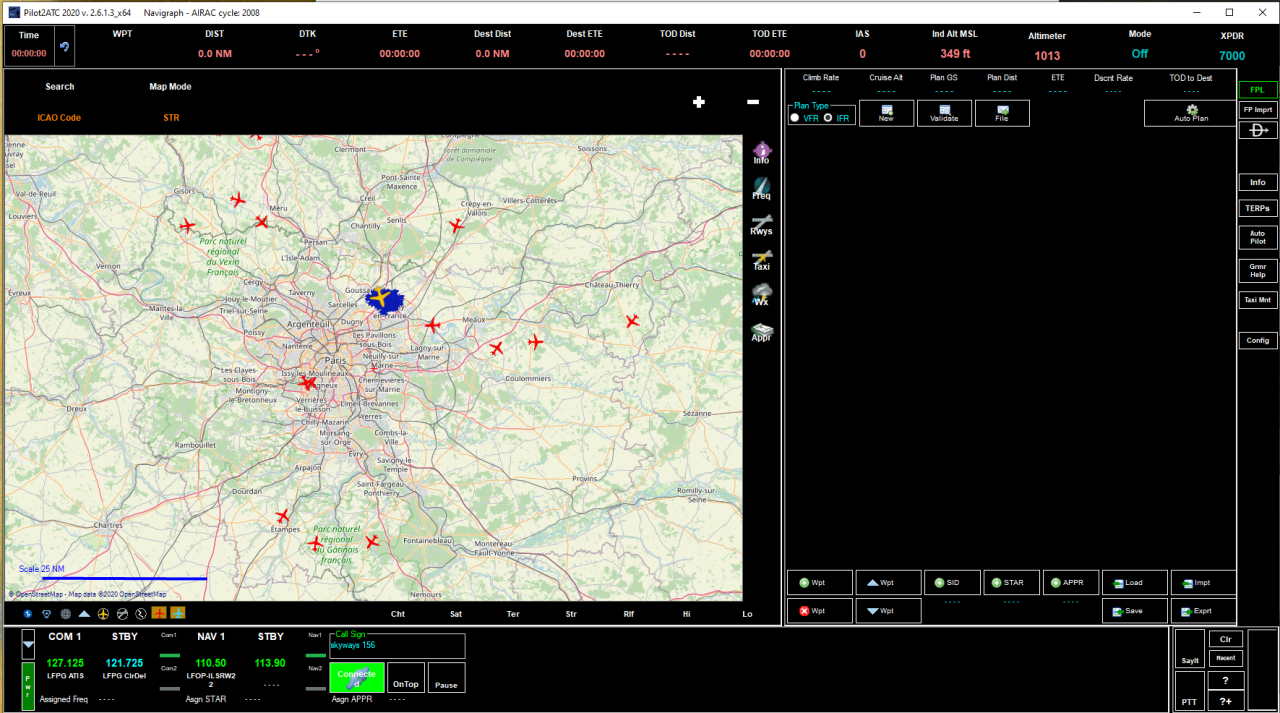
Task: Open the Appr approach charts icon
Action: (x=761, y=331)
